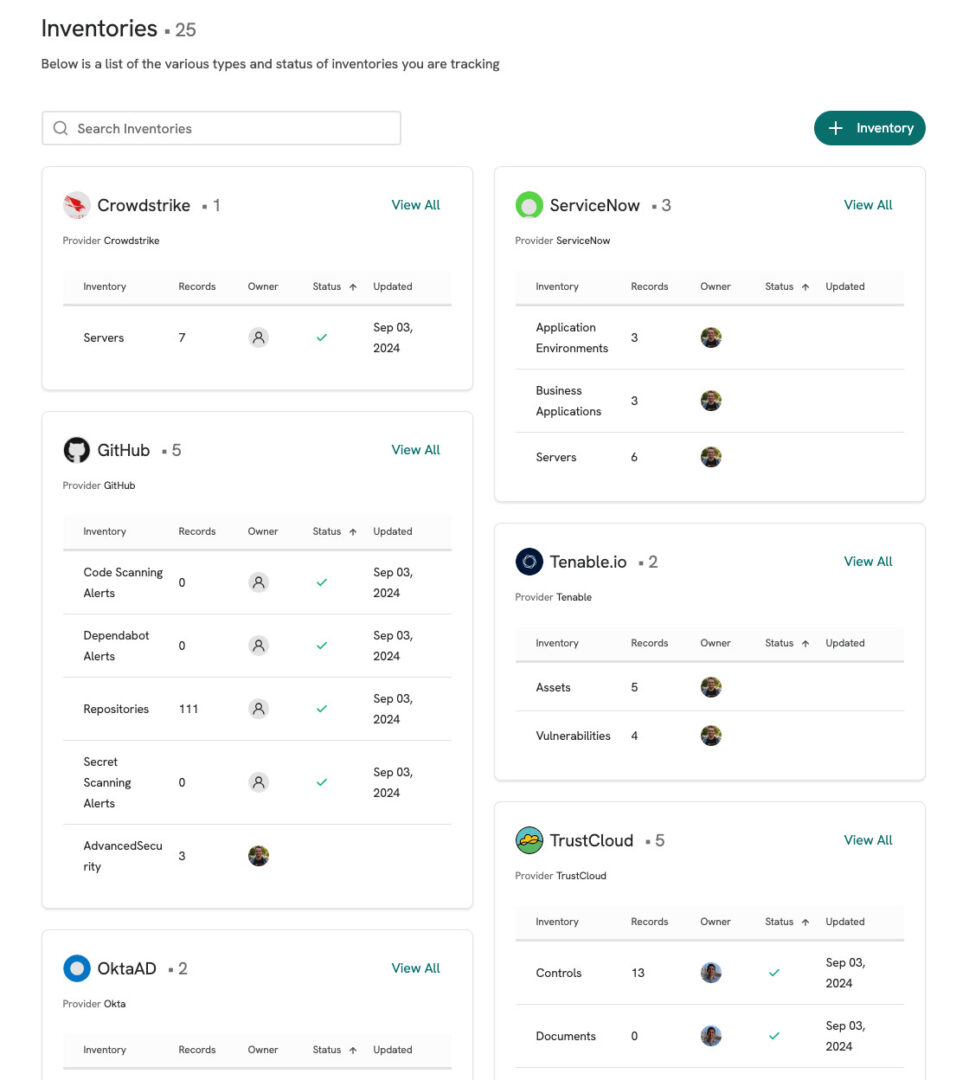
Task: Click the Records header in Tenable.io table
Action: click(x=649, y=643)
